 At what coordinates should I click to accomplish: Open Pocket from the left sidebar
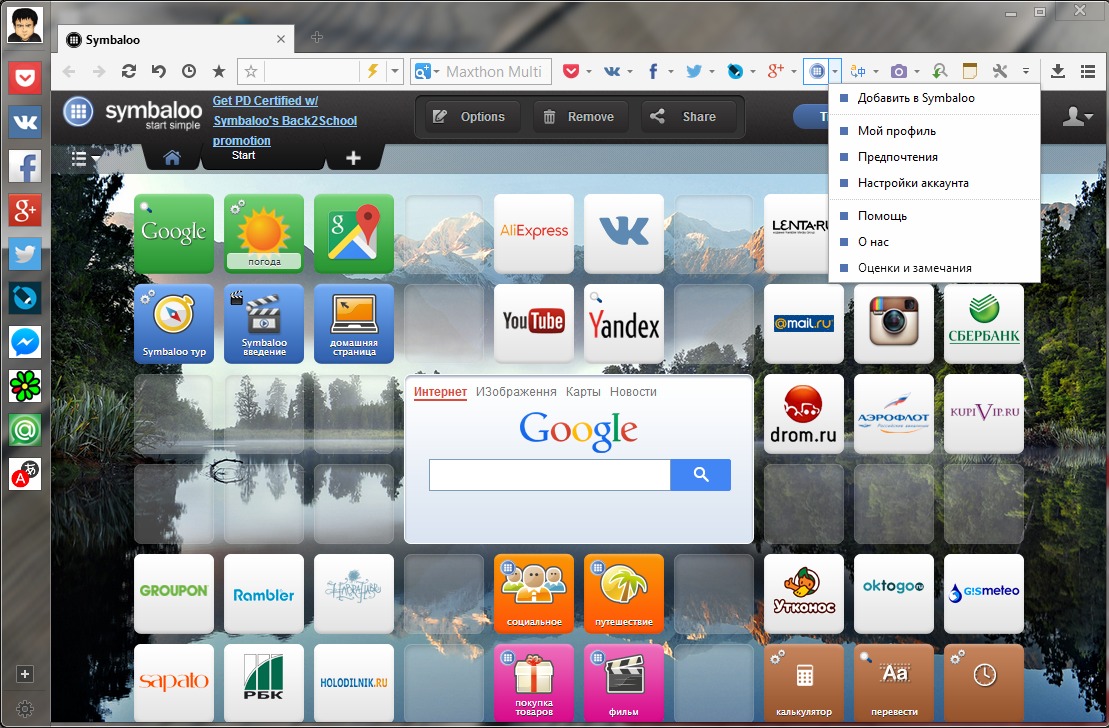point(24,77)
